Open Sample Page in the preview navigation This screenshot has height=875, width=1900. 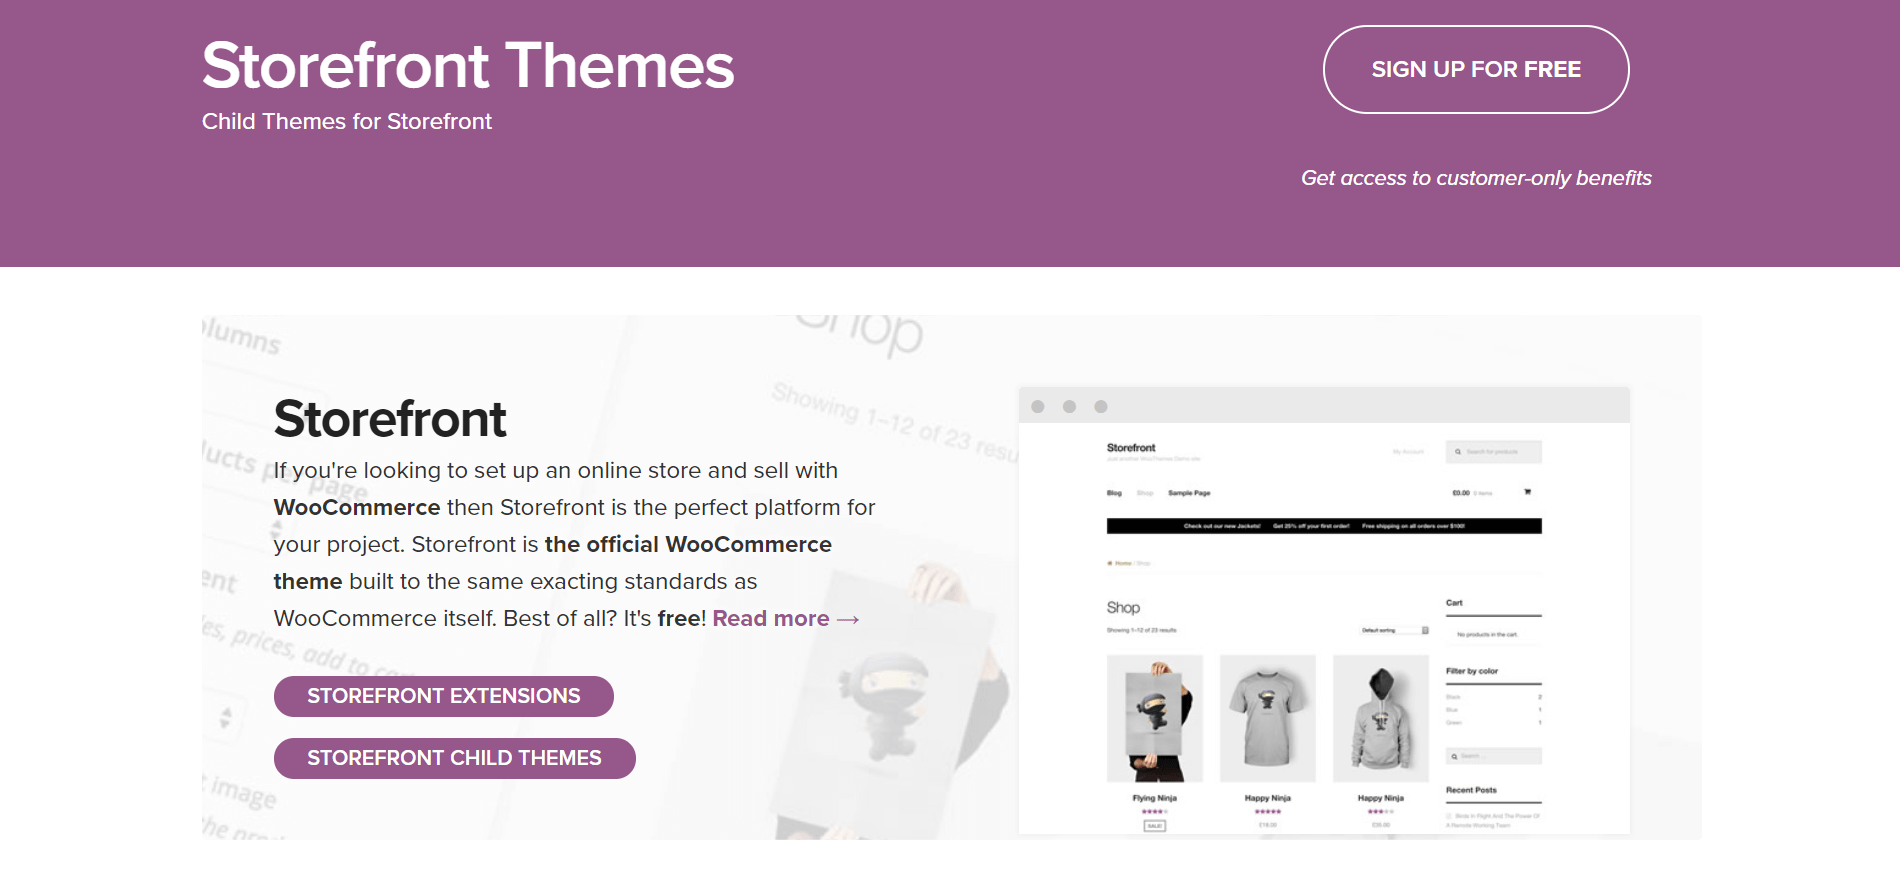[1189, 493]
